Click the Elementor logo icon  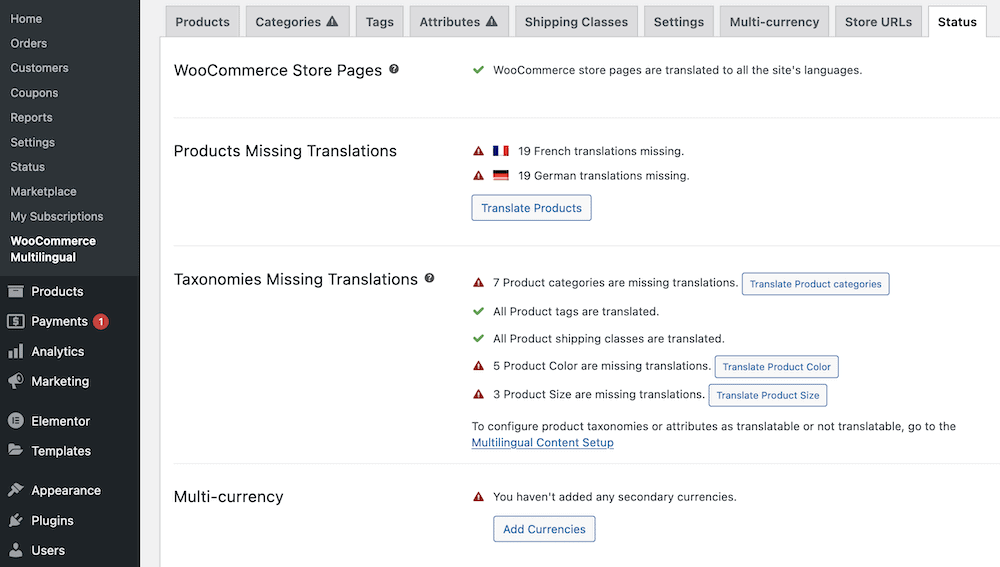pyautogui.click(x=15, y=421)
